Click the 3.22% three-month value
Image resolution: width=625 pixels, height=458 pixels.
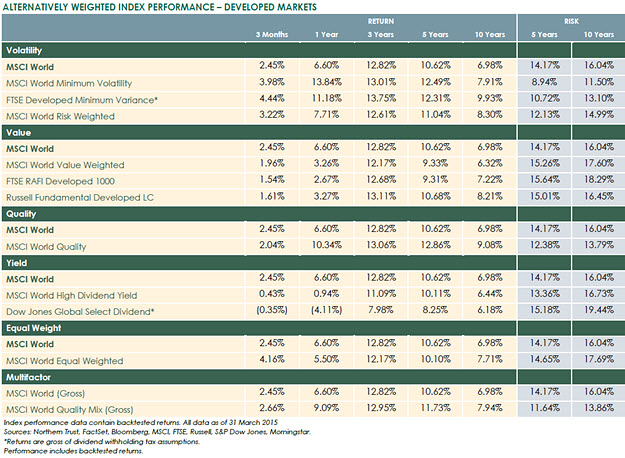tap(272, 115)
